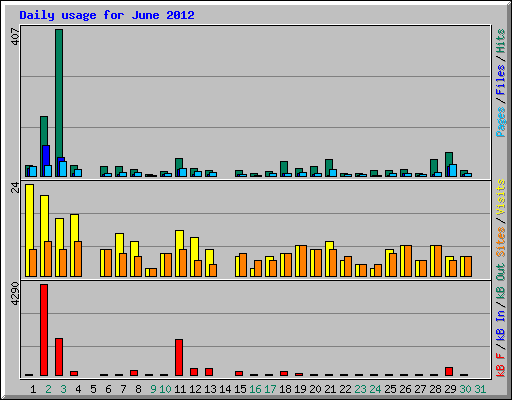Screen dimensions: 512x400
Task: Select the yellow 'Visits' legend label
Action: [x=500, y=197]
